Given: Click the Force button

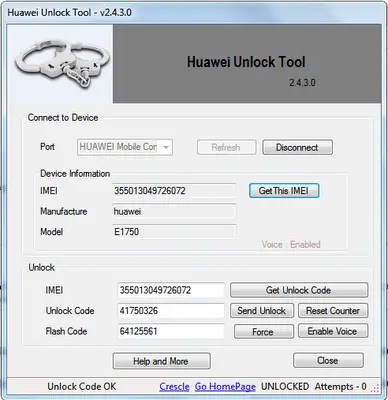Looking at the screenshot, I should tap(264, 332).
